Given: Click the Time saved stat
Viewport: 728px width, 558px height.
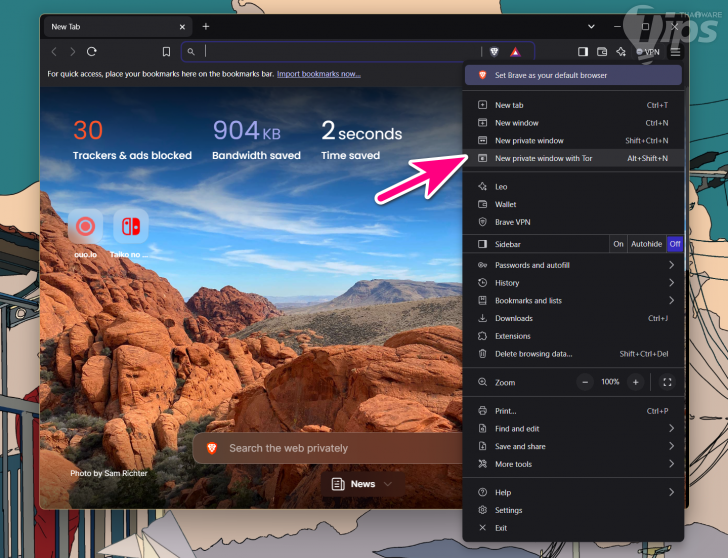Looking at the screenshot, I should pyautogui.click(x=361, y=140).
